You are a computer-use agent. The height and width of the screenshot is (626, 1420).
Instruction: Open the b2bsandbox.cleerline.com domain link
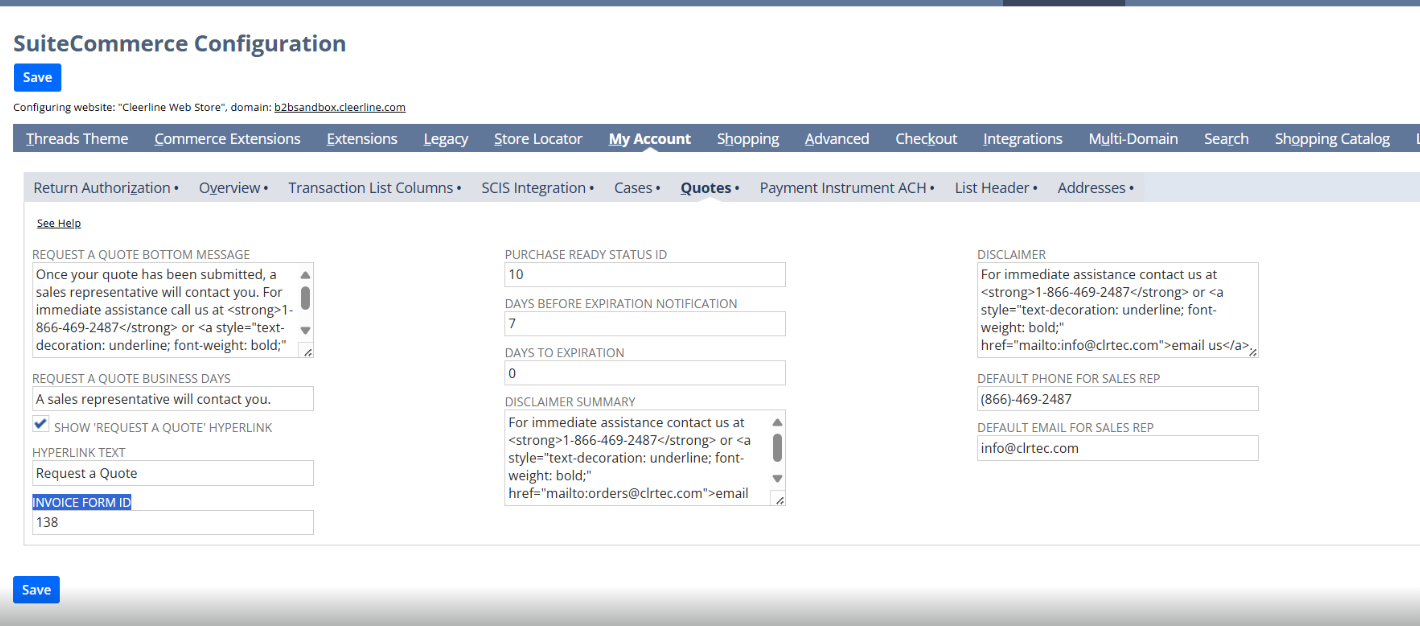339,107
